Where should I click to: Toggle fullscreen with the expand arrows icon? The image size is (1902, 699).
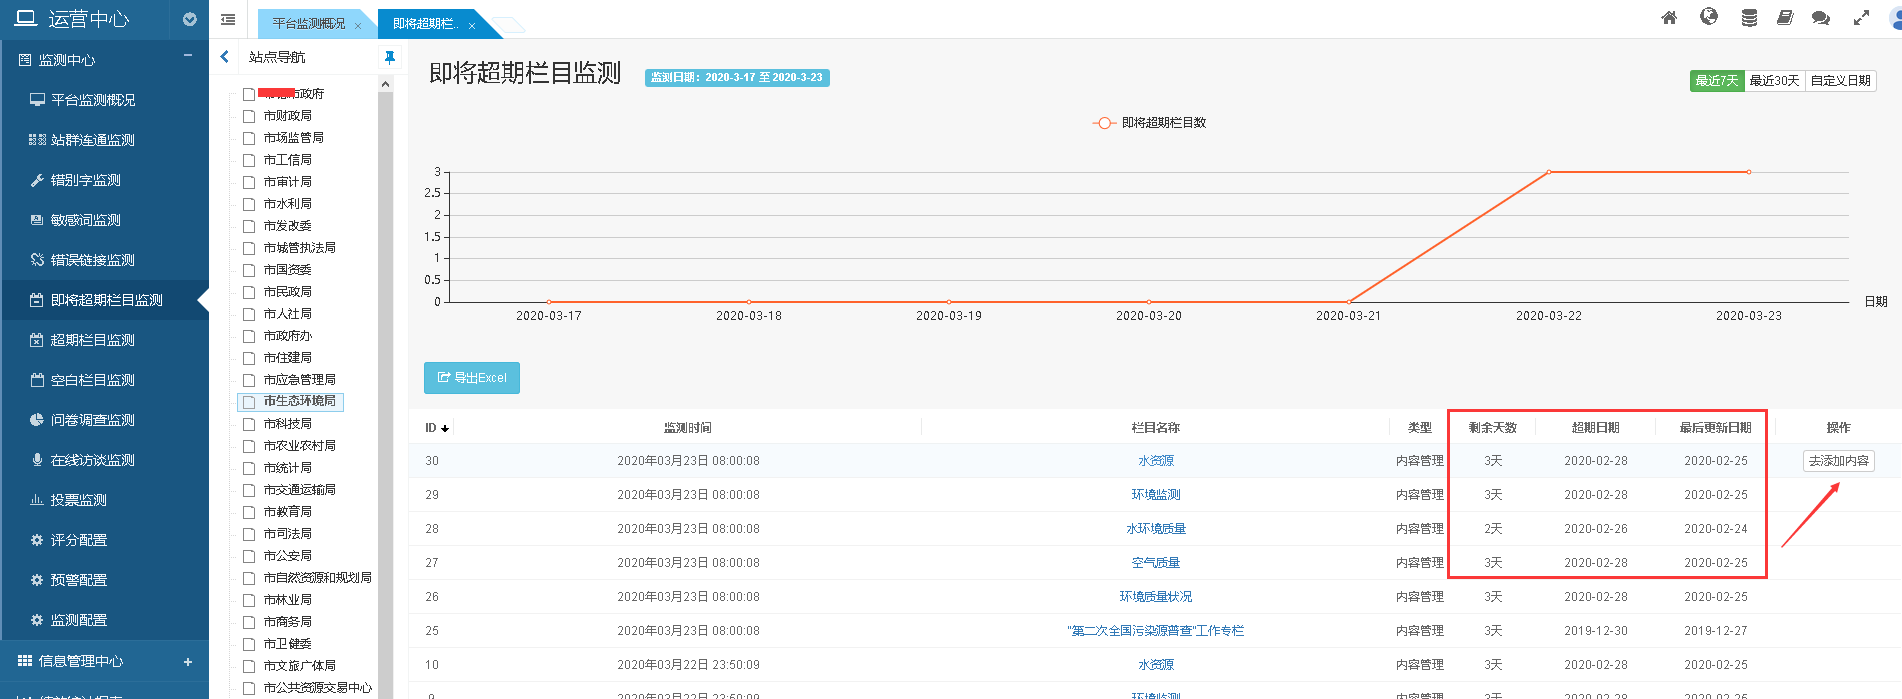(x=1861, y=18)
